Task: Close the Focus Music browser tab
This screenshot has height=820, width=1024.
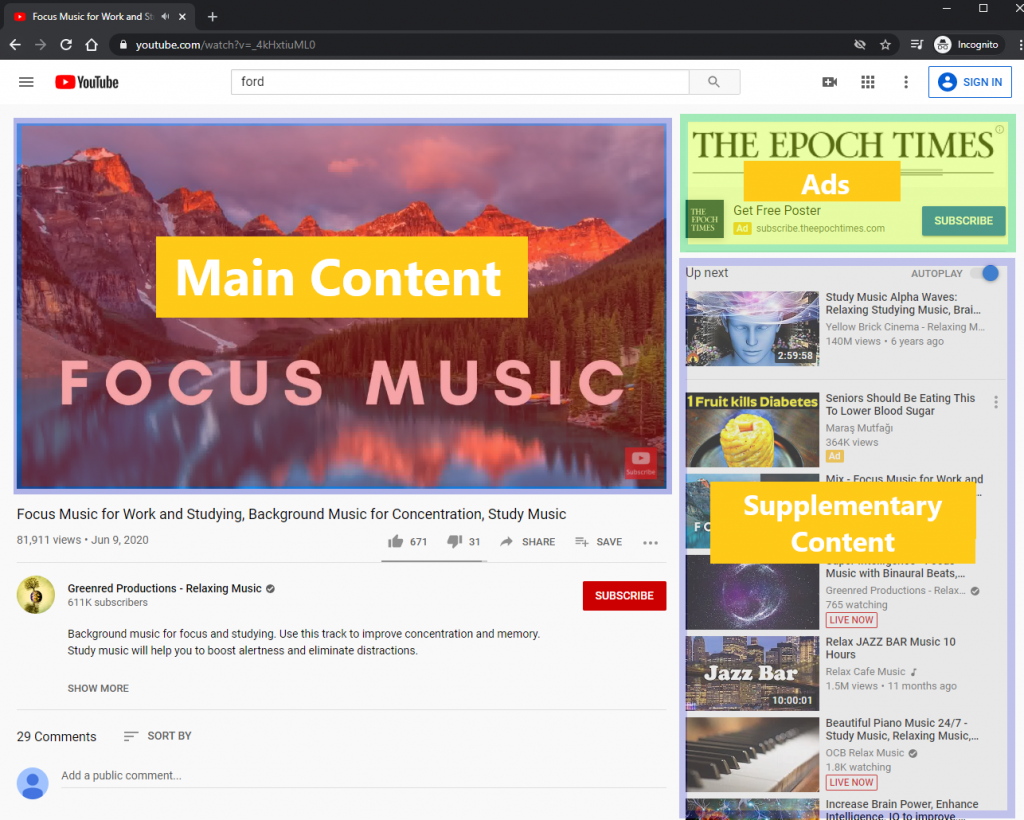Action: coord(182,16)
